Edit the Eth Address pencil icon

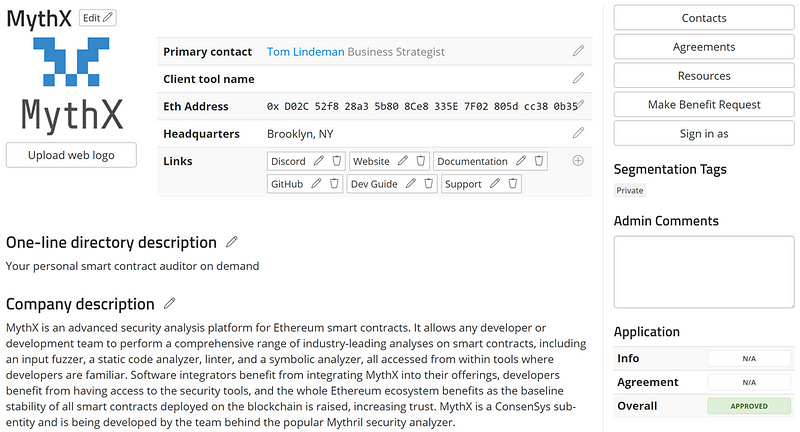(x=581, y=104)
